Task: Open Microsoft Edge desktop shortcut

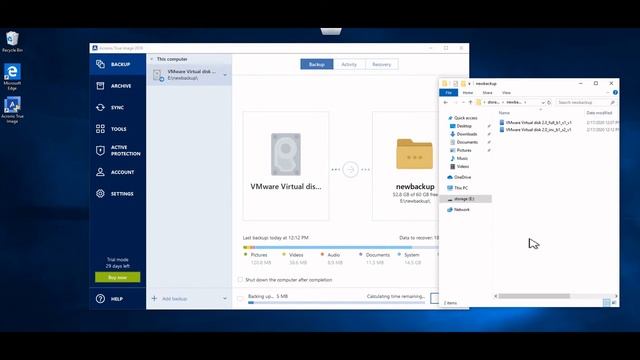Action: (12, 77)
